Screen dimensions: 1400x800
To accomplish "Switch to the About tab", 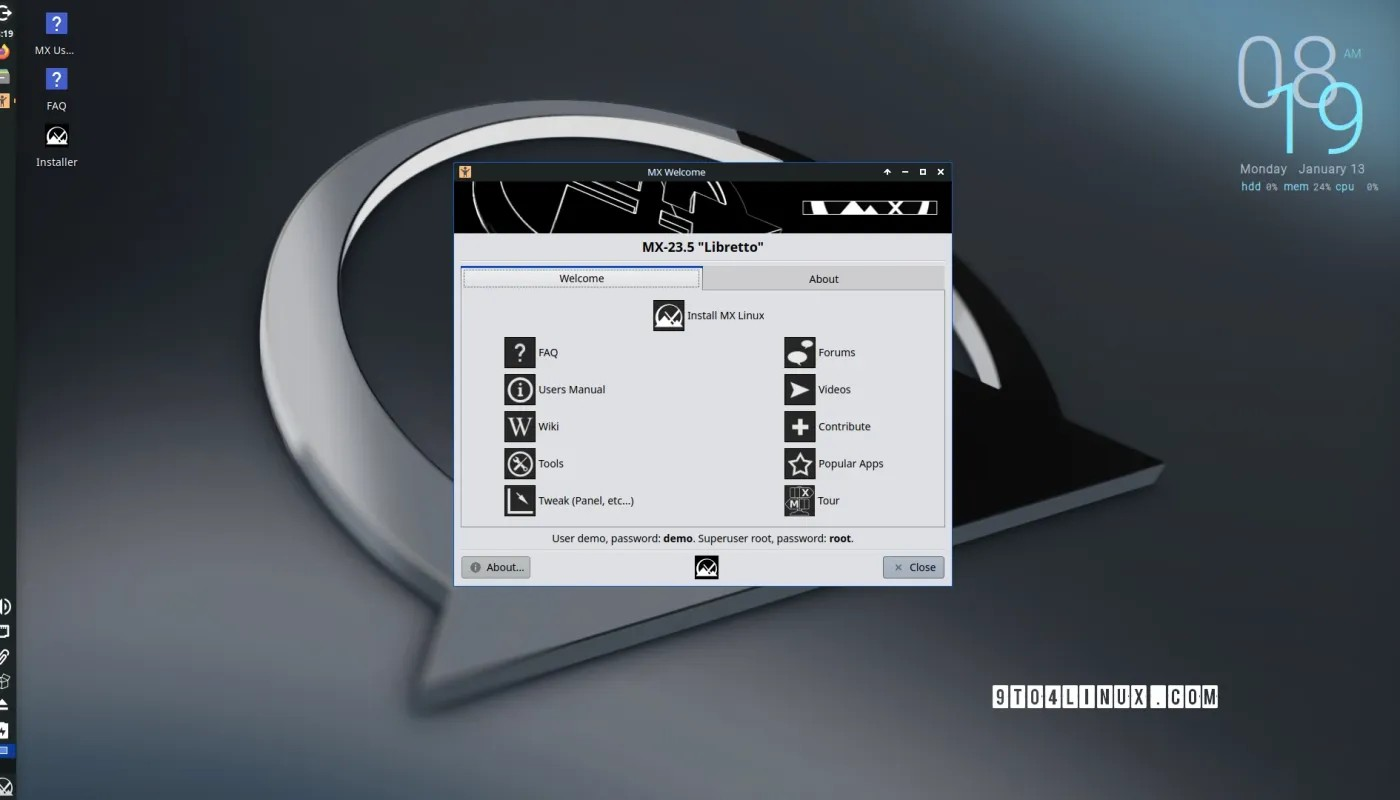I will pos(824,279).
